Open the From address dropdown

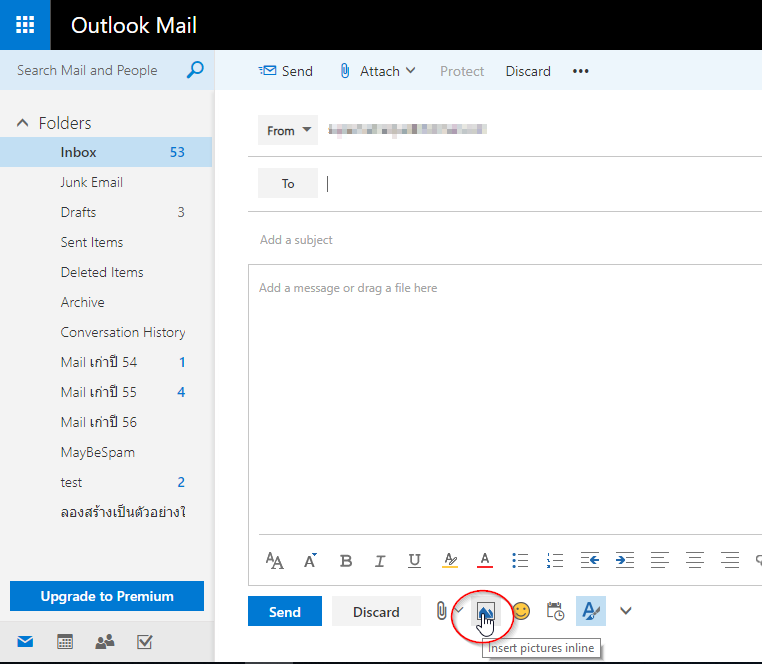[x=288, y=130]
